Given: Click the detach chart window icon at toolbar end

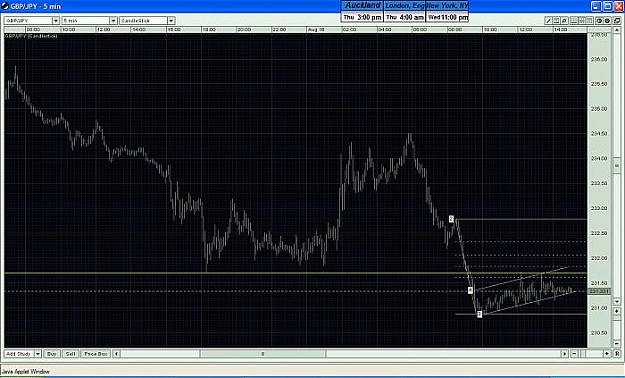Looking at the screenshot, I should point(617,21).
